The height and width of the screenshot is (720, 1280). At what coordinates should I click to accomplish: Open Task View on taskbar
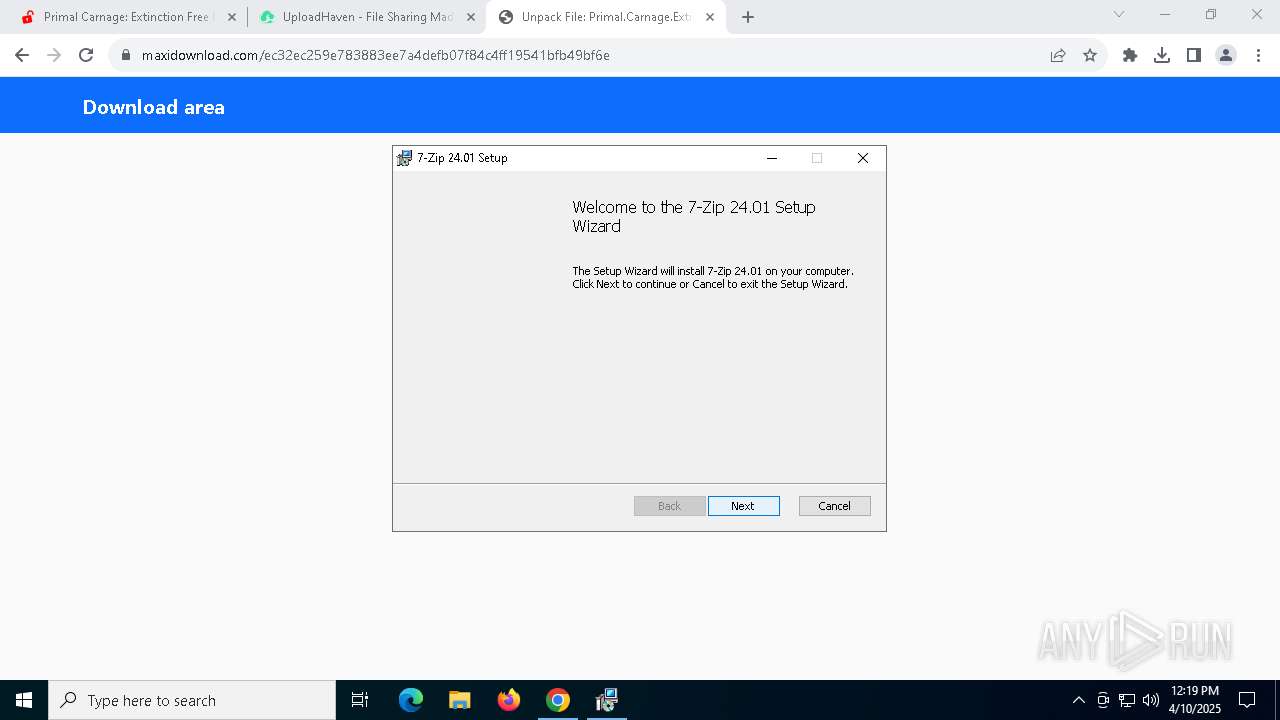360,700
